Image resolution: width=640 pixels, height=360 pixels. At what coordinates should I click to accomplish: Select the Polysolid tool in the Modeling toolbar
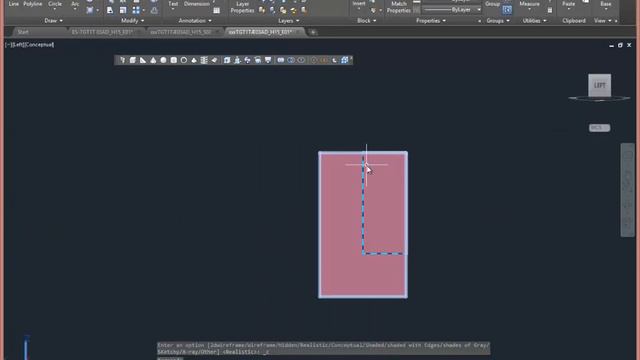click(122, 60)
